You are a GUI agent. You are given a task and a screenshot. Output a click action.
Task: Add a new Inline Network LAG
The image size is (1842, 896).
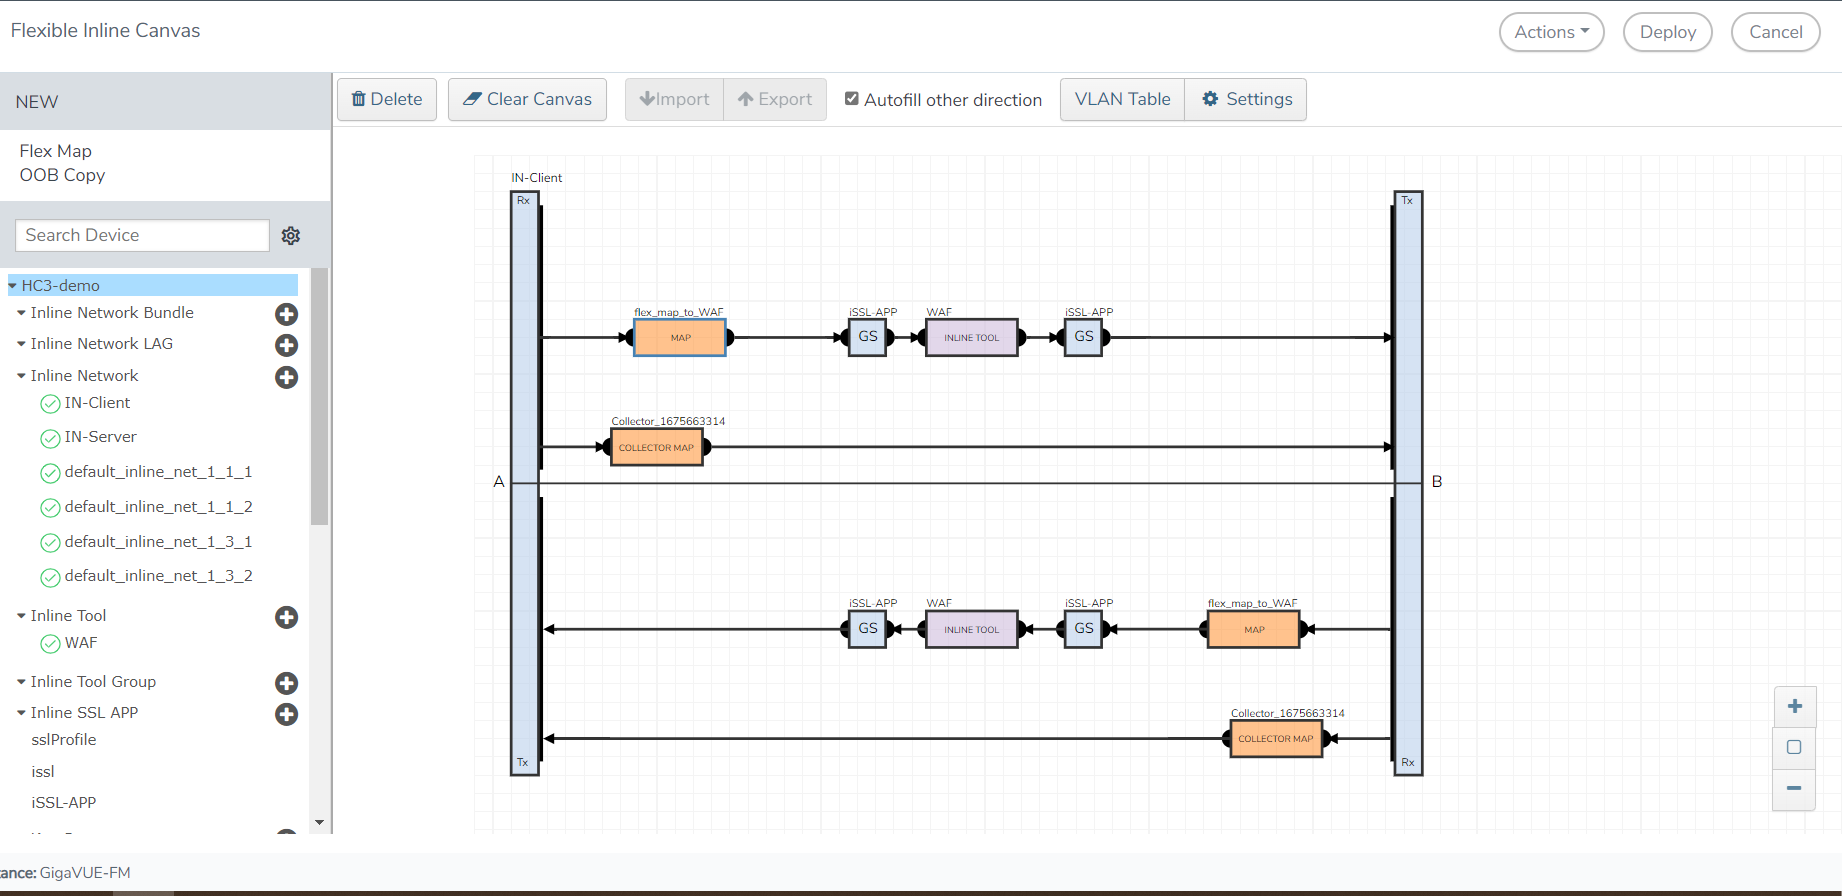click(287, 345)
